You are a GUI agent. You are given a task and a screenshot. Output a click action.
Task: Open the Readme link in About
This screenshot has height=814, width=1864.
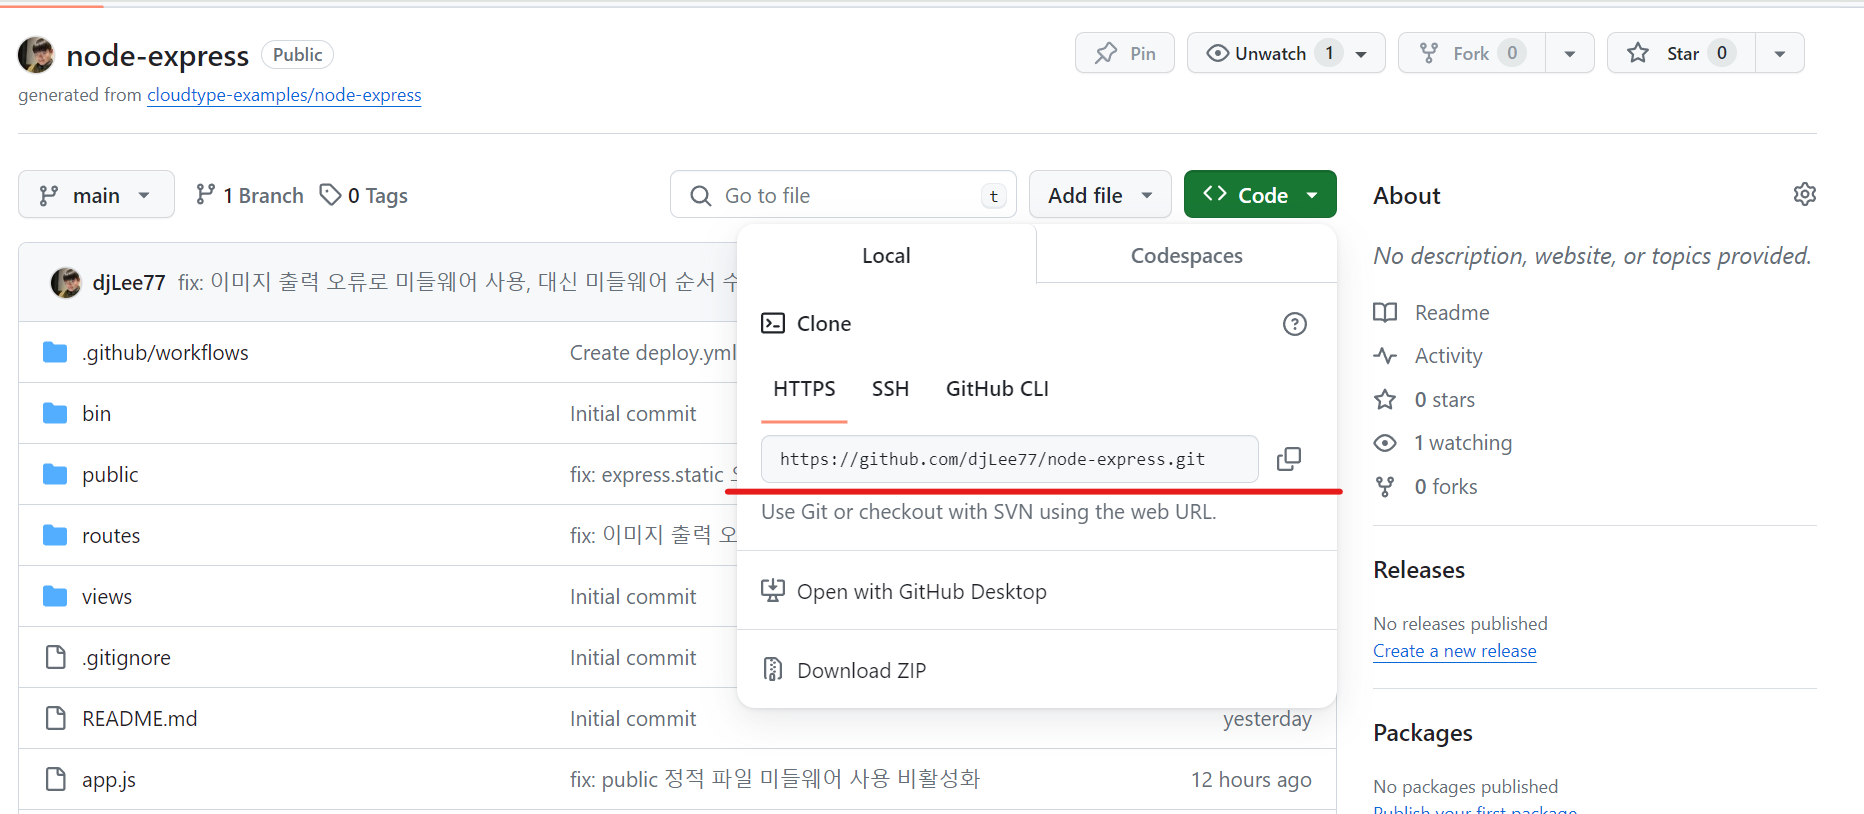[1452, 312]
